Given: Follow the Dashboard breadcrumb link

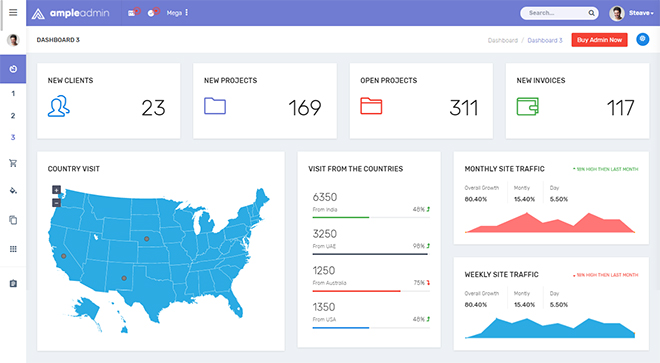Looking at the screenshot, I should click(x=503, y=40).
